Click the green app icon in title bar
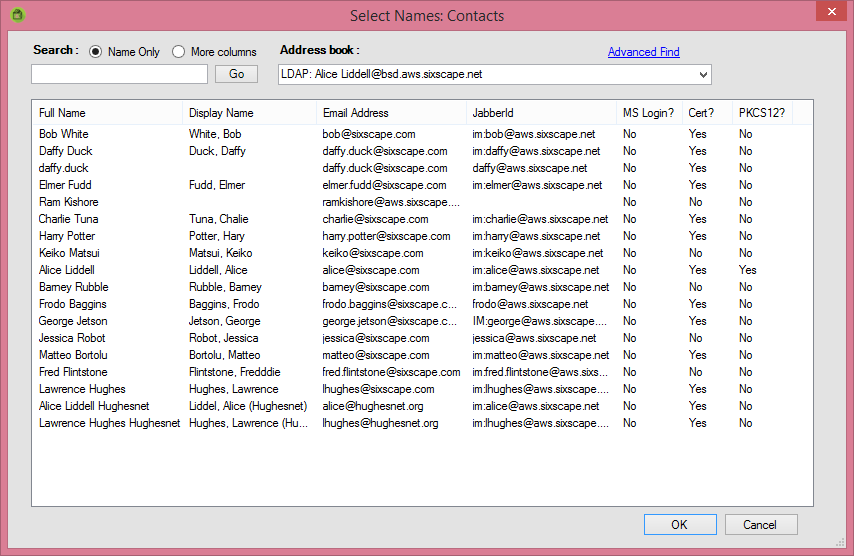 17,15
